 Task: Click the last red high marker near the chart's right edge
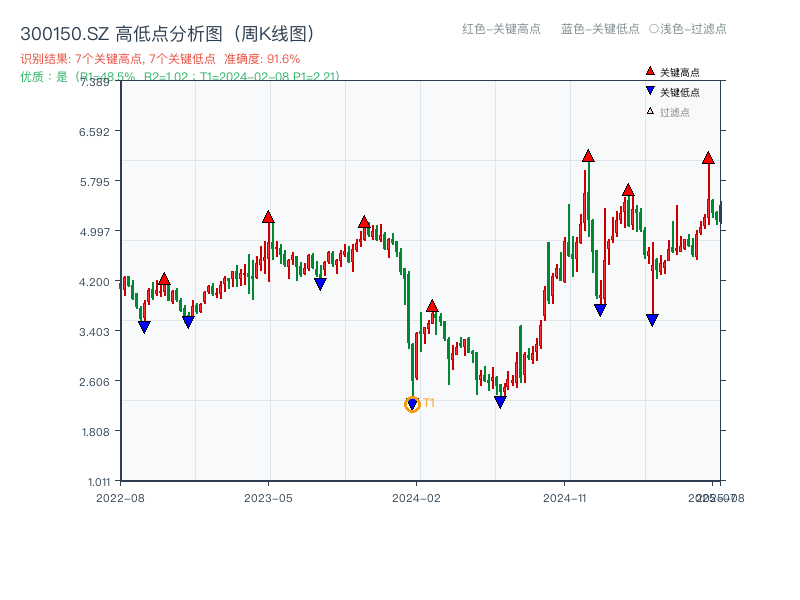point(708,158)
